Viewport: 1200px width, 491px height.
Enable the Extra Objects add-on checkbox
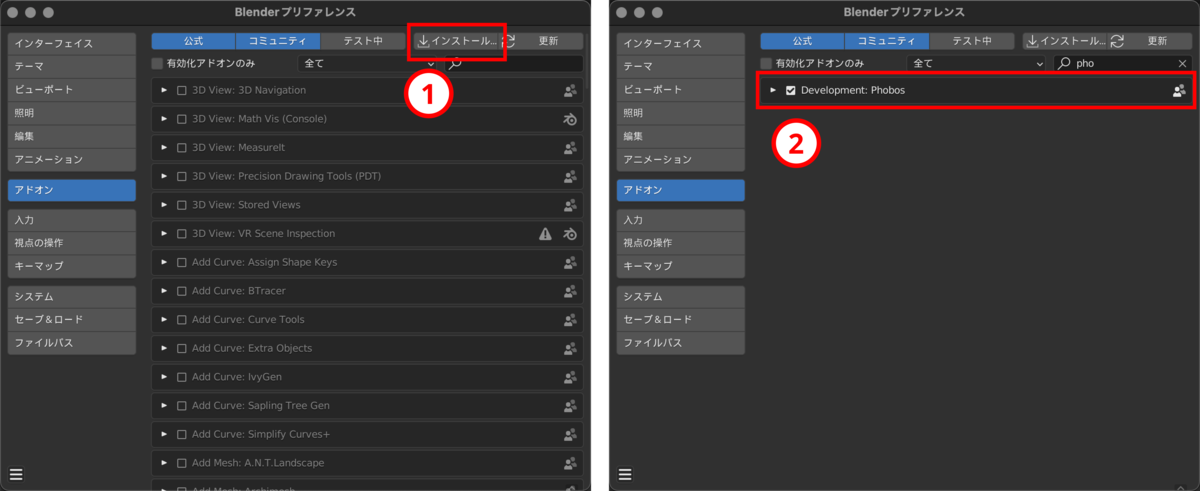(x=182, y=348)
